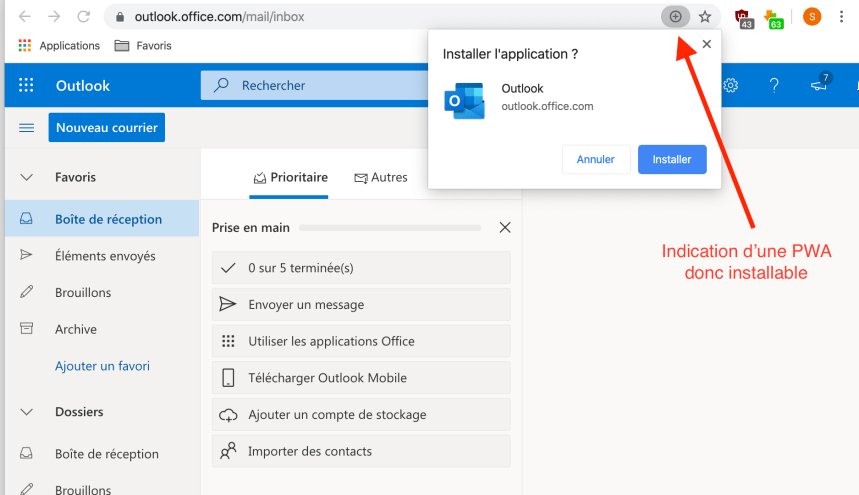Screen dimensions: 859x495
Task: Click the install PWA plus icon in address bar
Action: 676,17
